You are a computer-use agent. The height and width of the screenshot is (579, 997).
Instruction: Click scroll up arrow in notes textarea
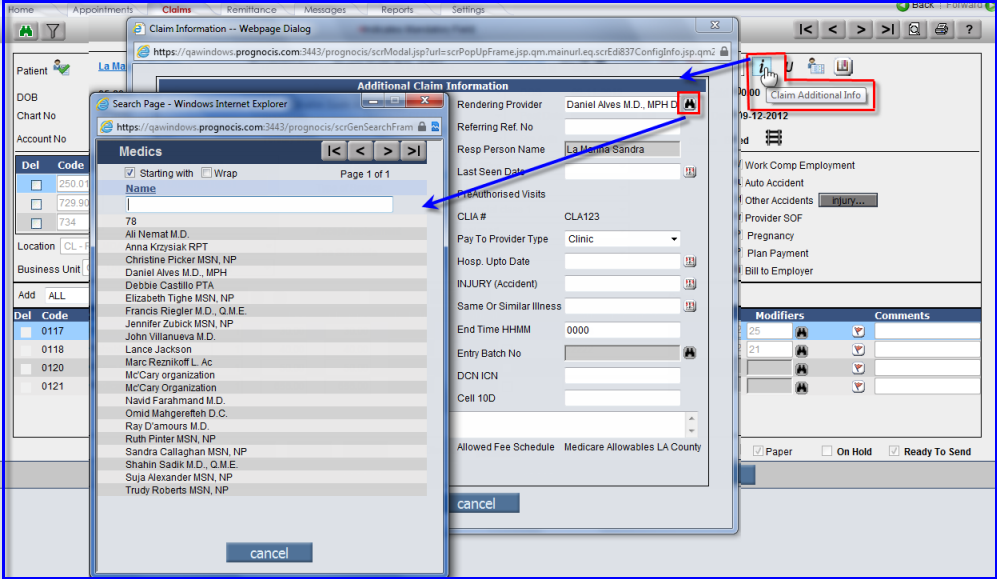(x=691, y=418)
